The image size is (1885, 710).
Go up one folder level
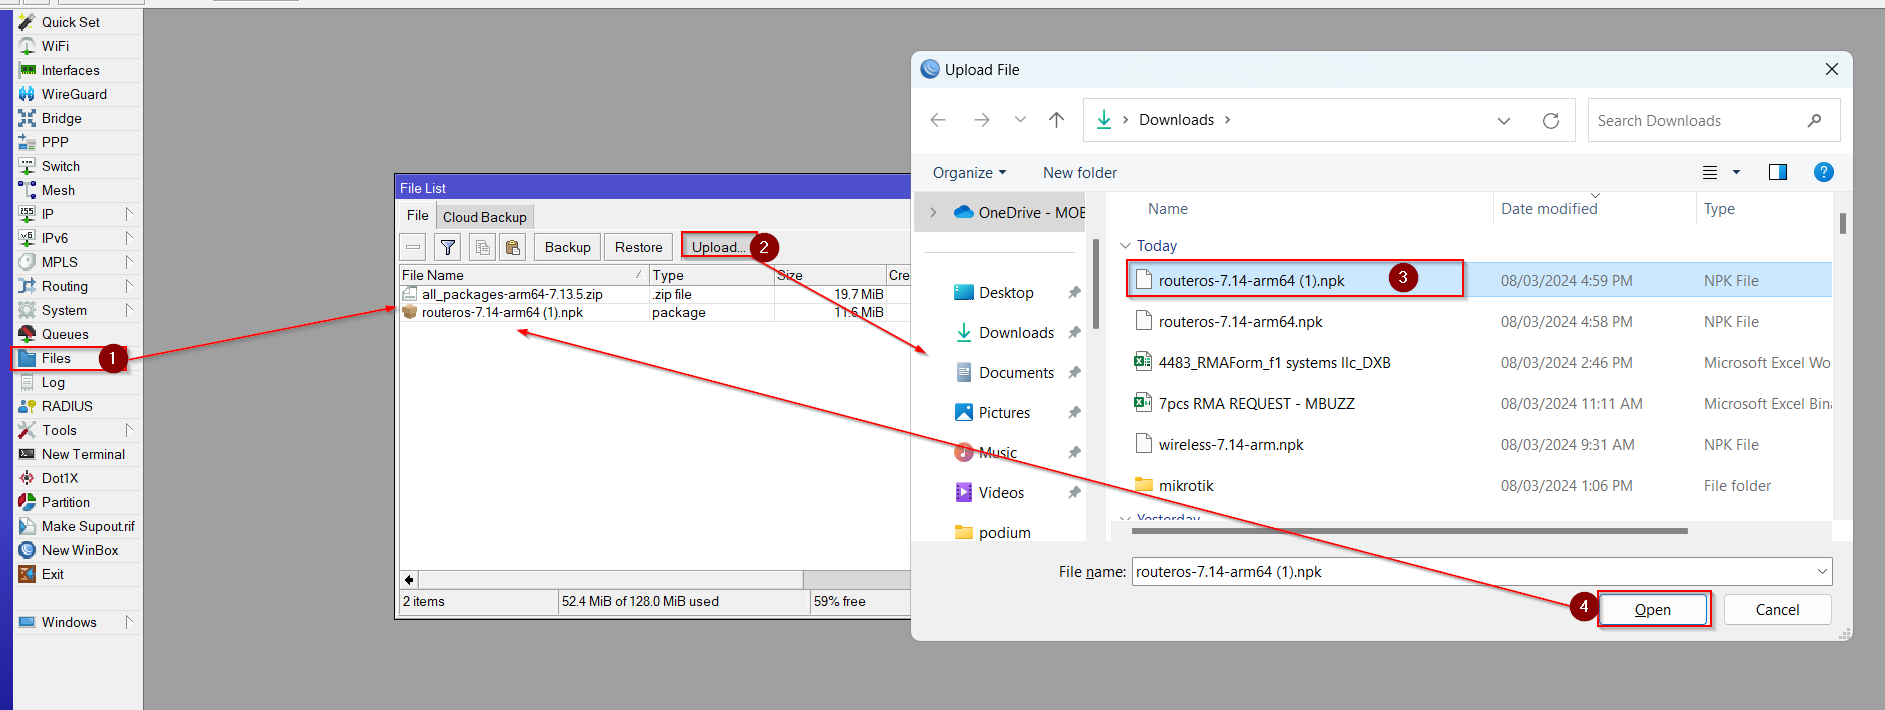(x=1056, y=120)
